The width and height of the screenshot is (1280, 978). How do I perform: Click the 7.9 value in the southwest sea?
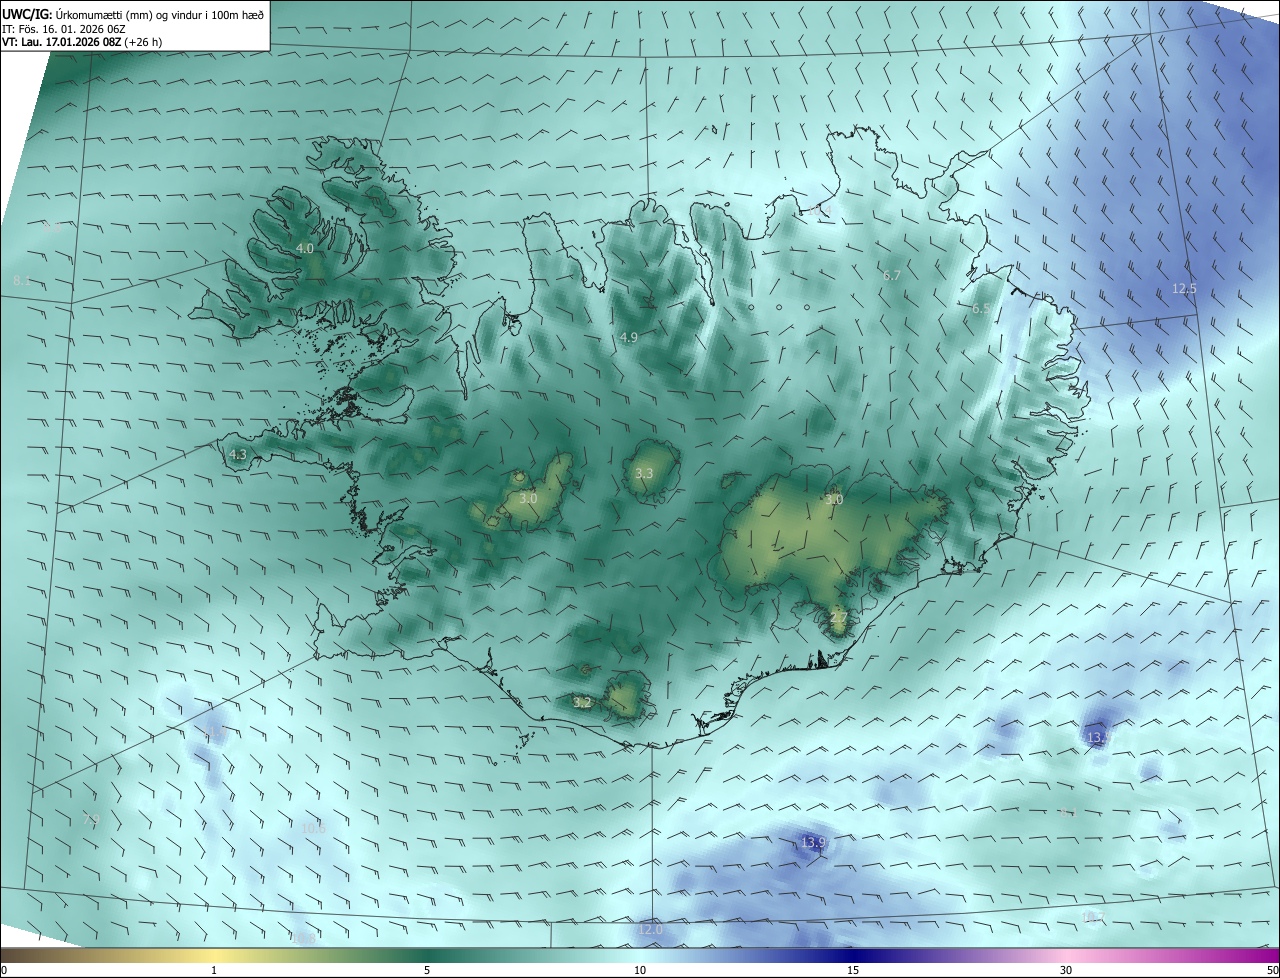[92, 820]
